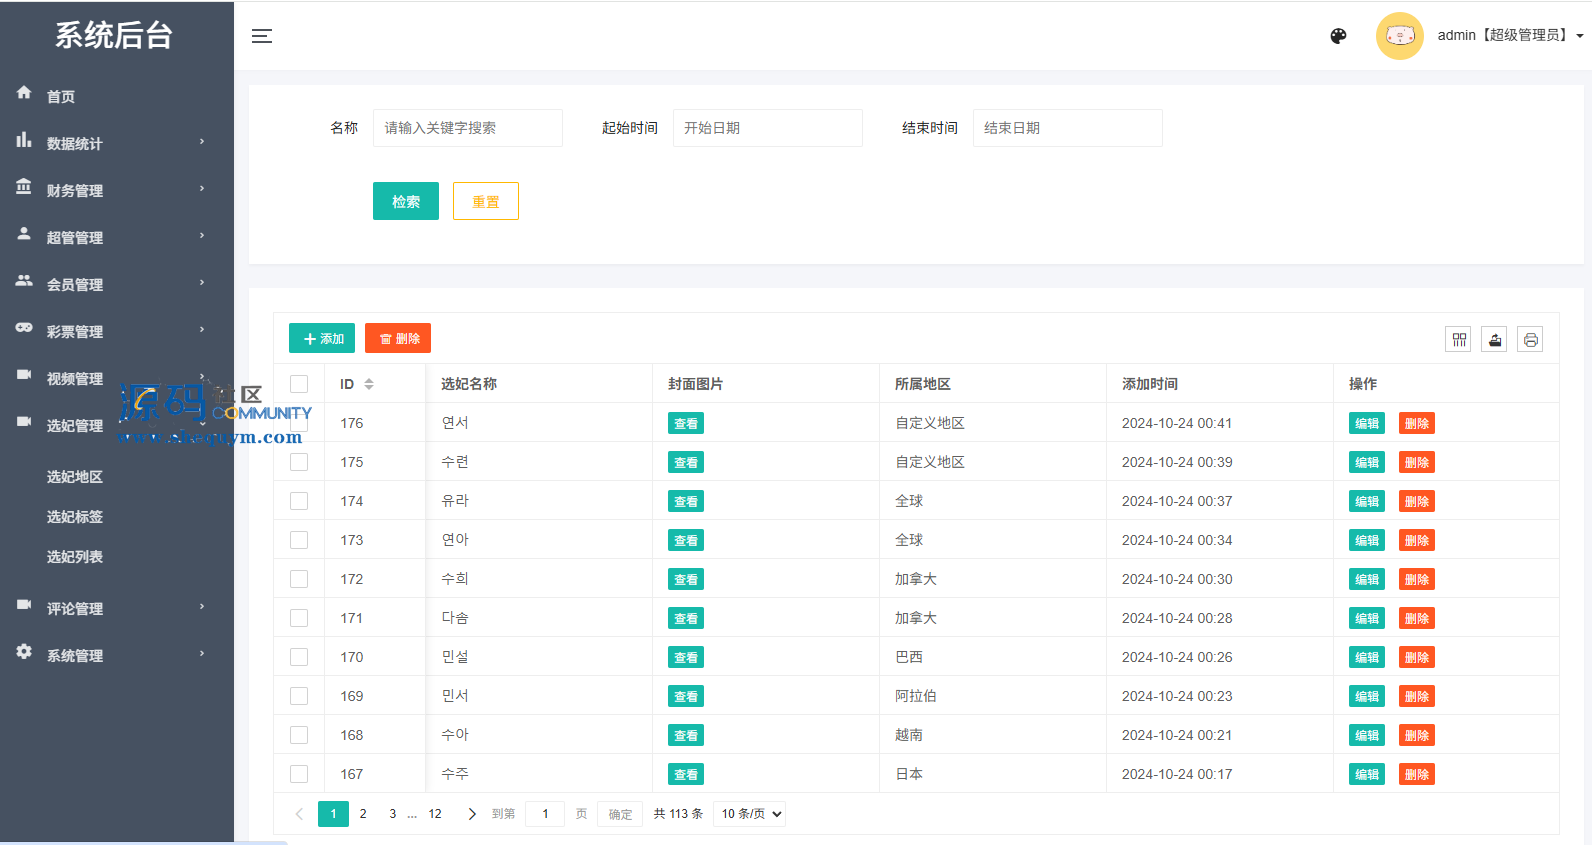Check the row checkbox for ID 175

point(299,462)
